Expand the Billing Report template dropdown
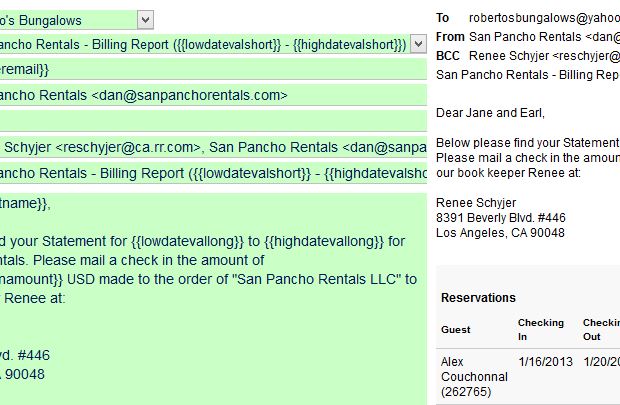620x405 pixels. click(x=417, y=45)
